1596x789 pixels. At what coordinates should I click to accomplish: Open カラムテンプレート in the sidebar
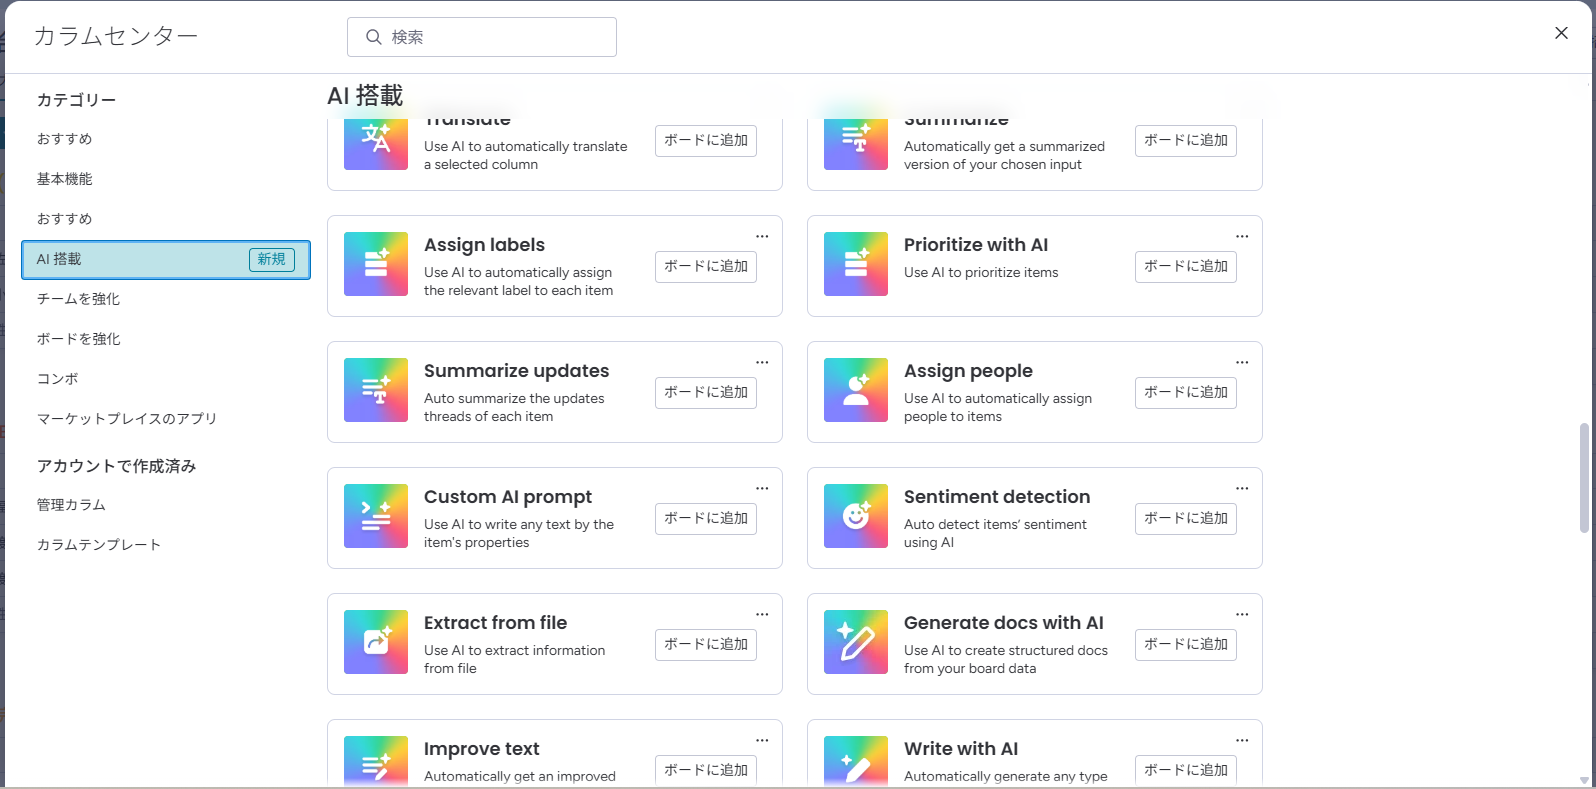coord(99,545)
